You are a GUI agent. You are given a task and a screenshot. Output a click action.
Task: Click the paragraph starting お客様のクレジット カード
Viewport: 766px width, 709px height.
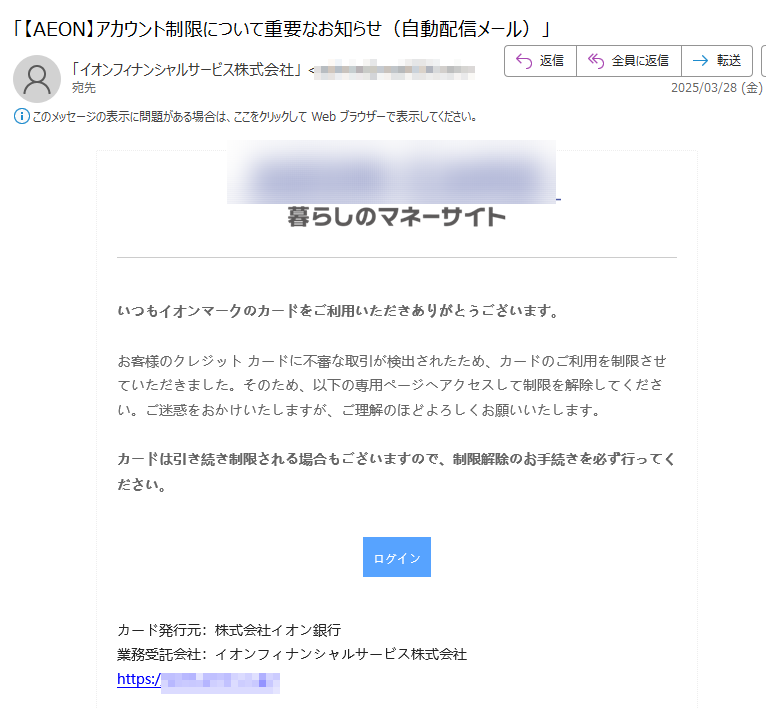[392, 386]
